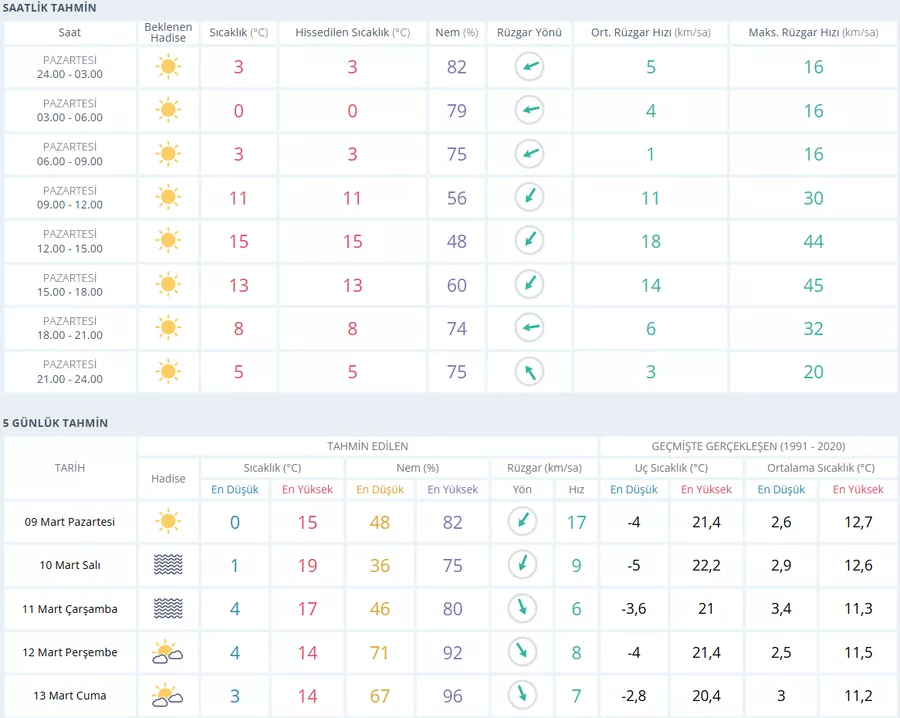Click the partly cloudy icon for 13 Mart Cuma

tap(167, 696)
